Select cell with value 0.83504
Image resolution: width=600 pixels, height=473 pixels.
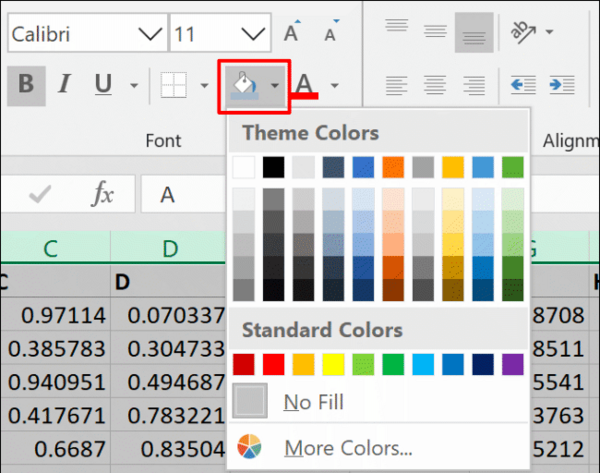[169, 449]
